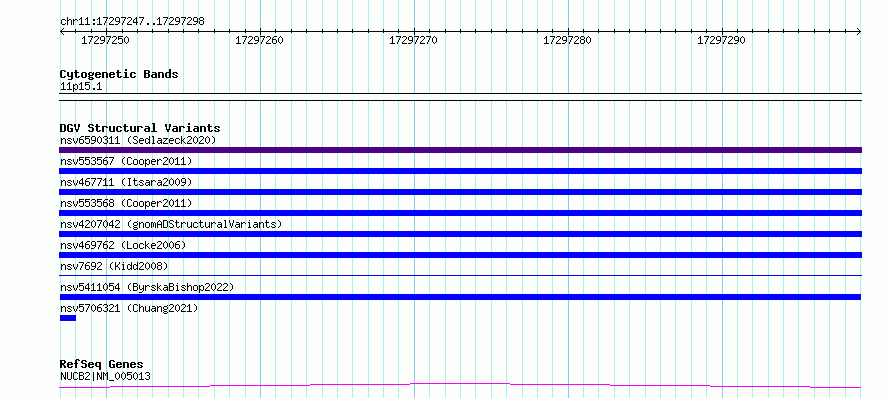The width and height of the screenshot is (890, 398).
Task: Open variant nsv4207042 (gnomADStructuralVariants) label
Action: [x=171, y=224]
